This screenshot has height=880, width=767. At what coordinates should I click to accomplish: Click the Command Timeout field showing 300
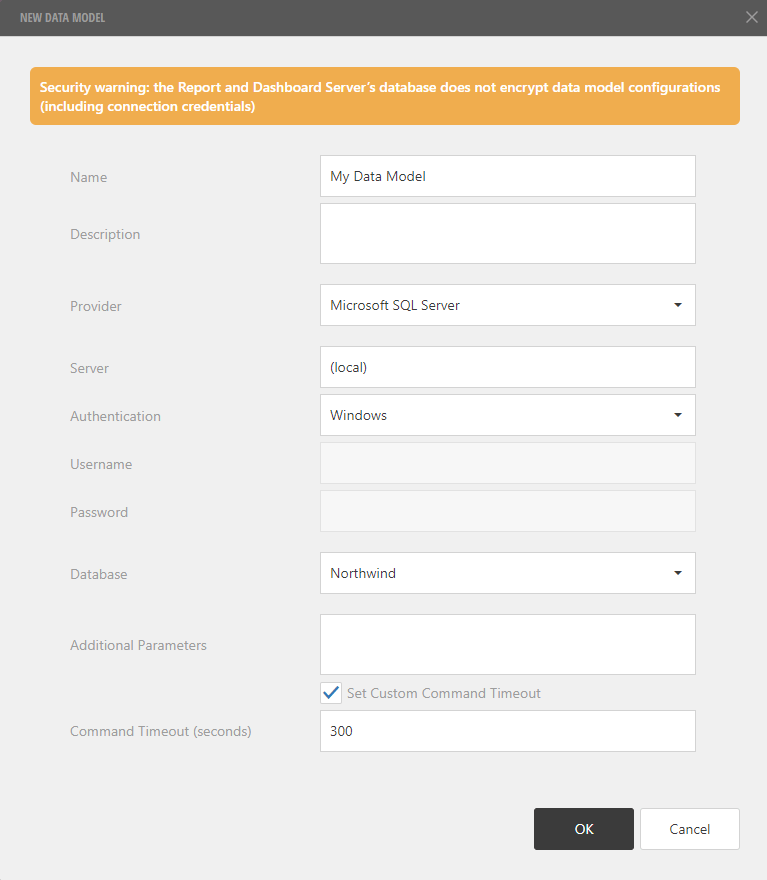pyautogui.click(x=507, y=731)
